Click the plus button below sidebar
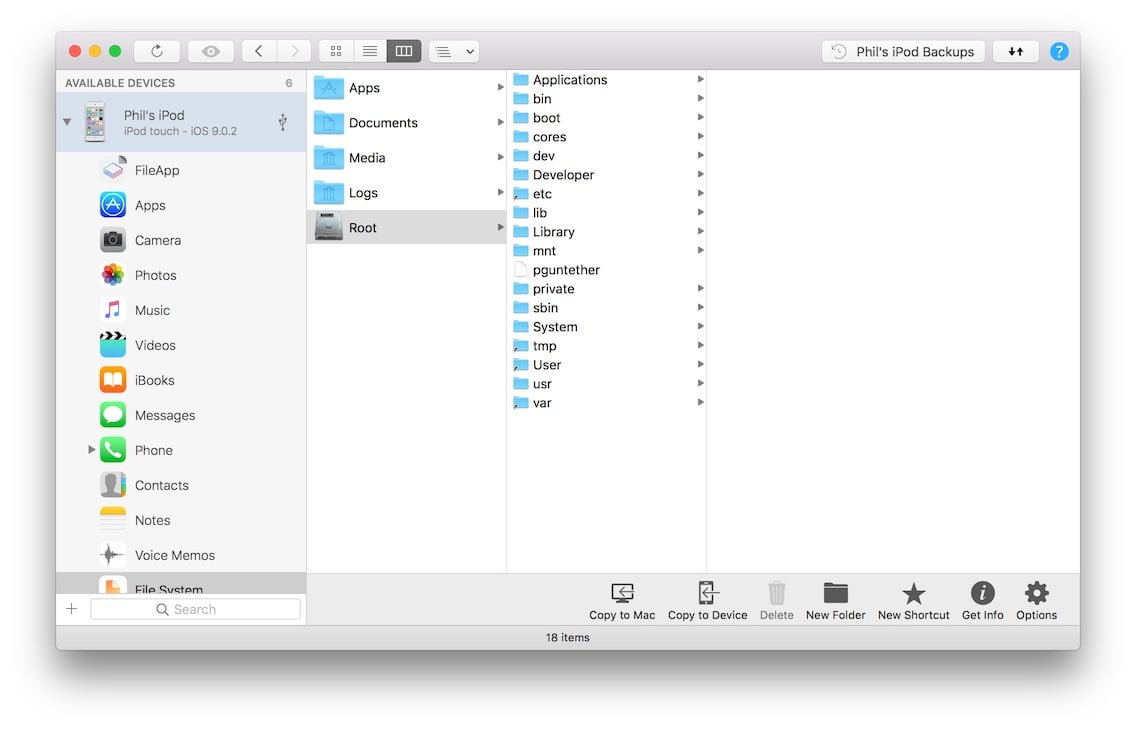1136x730 pixels. (72, 608)
